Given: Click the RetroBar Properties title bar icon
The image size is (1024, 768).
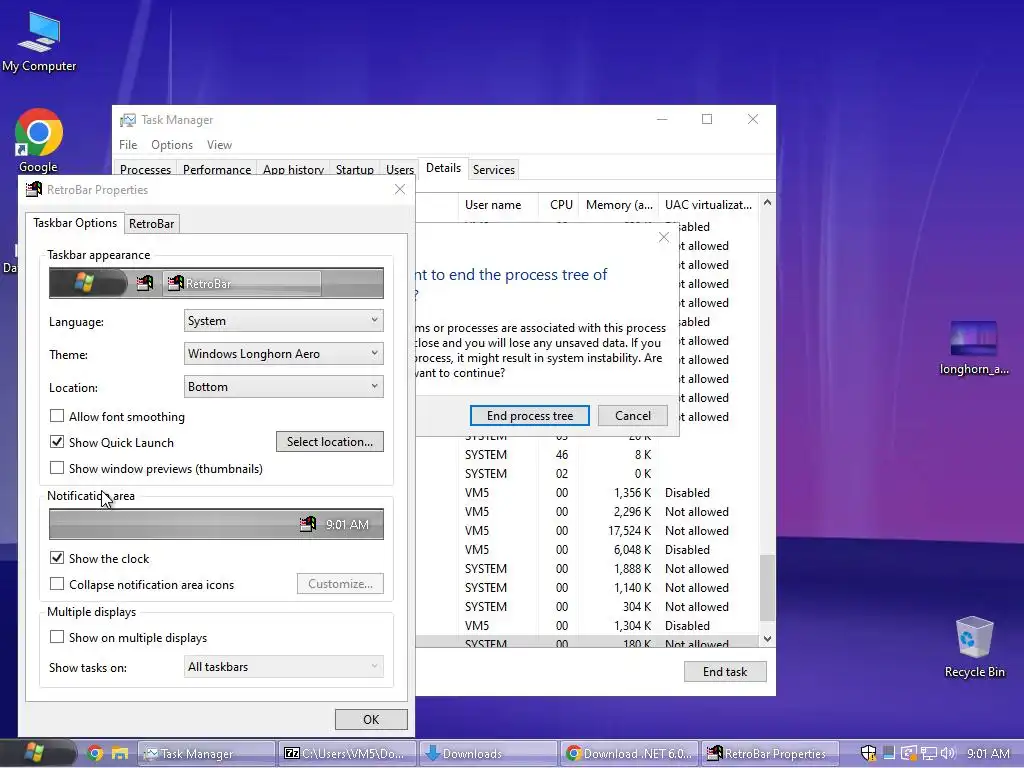Looking at the screenshot, I should (x=33, y=189).
